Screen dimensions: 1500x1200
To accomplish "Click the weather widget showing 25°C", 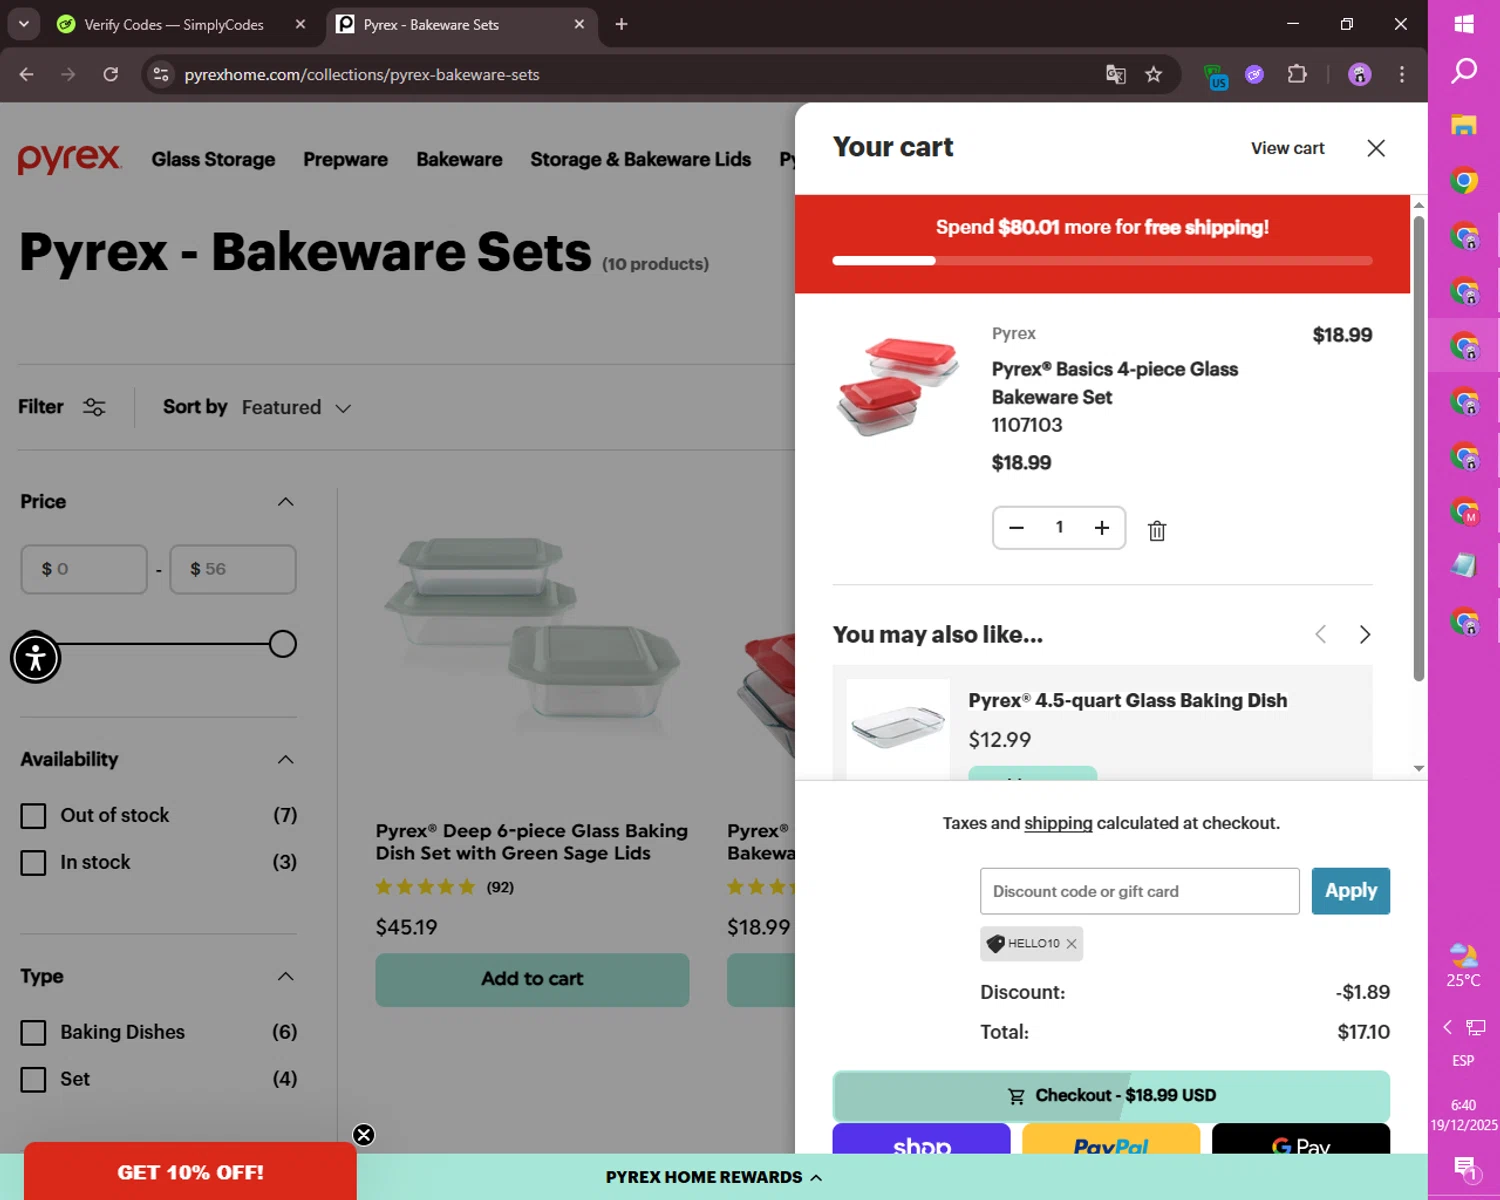I will coord(1463,965).
